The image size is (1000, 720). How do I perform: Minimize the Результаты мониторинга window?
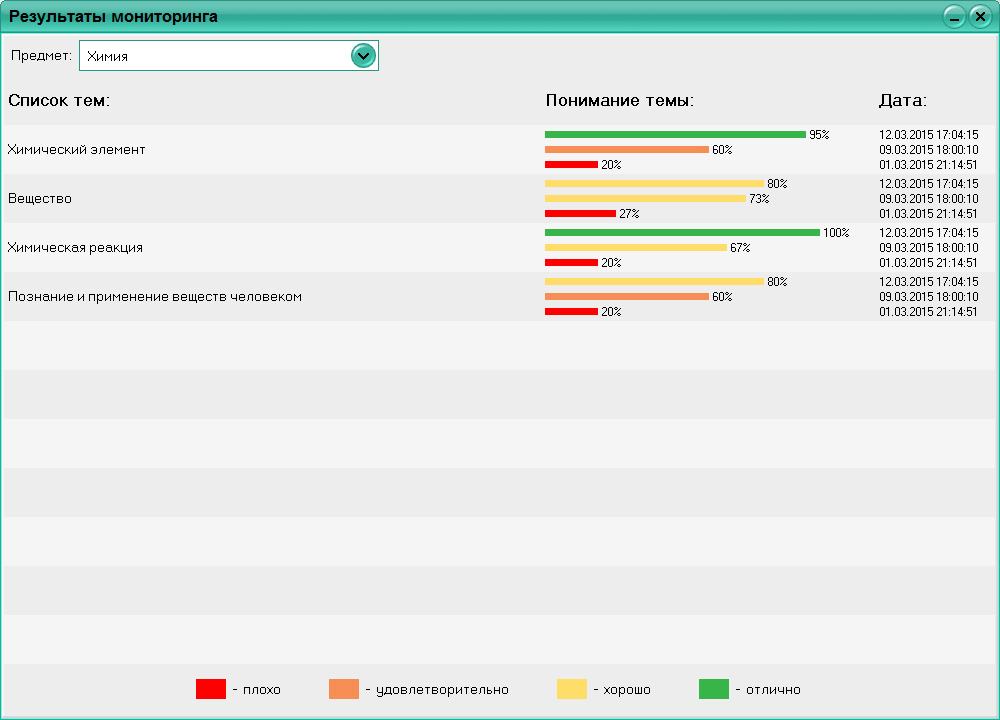954,17
